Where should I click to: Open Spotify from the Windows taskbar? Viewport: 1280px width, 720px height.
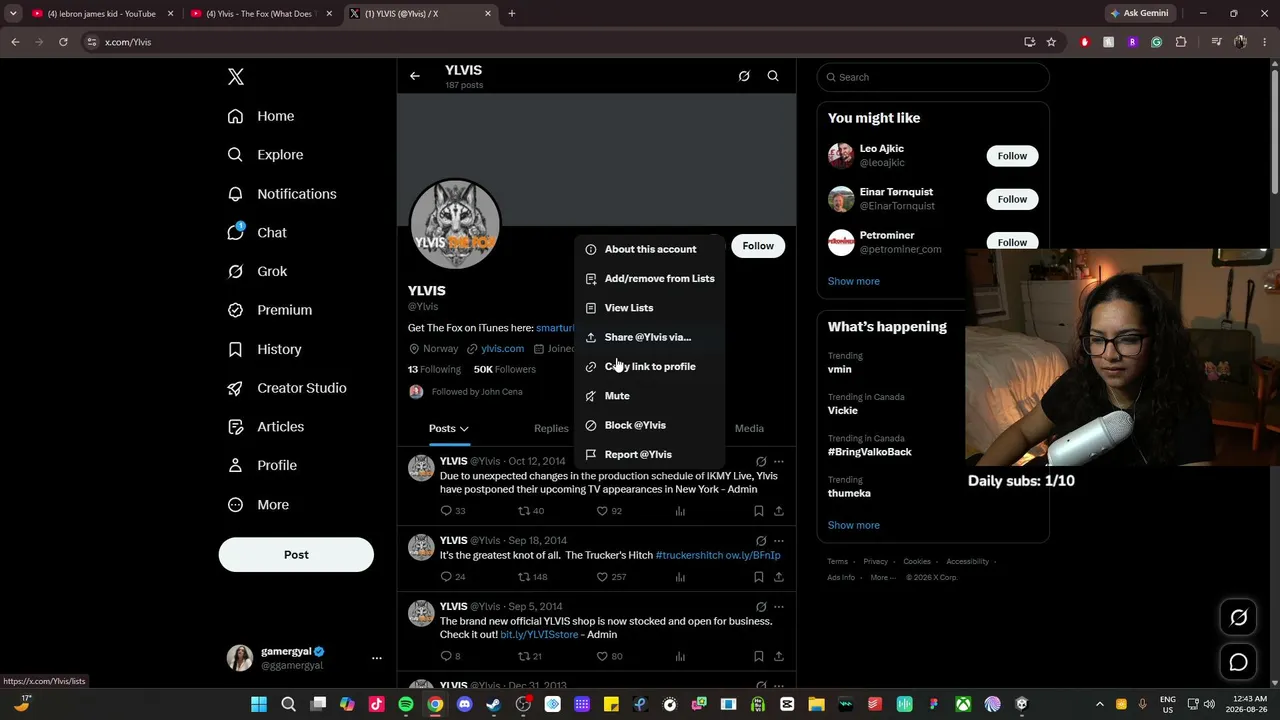pos(405,704)
